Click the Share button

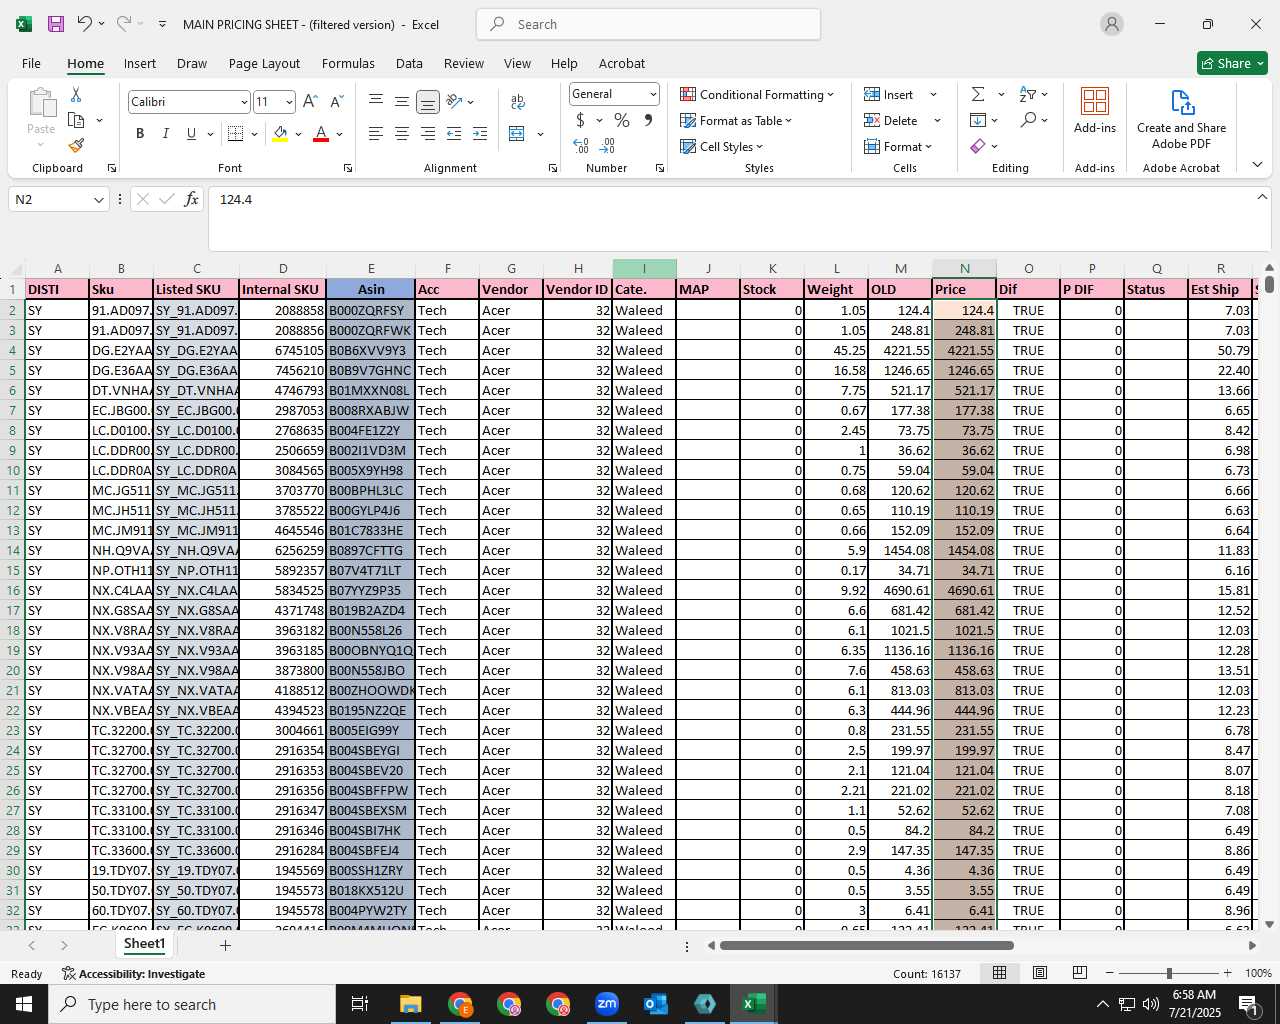coord(1232,63)
